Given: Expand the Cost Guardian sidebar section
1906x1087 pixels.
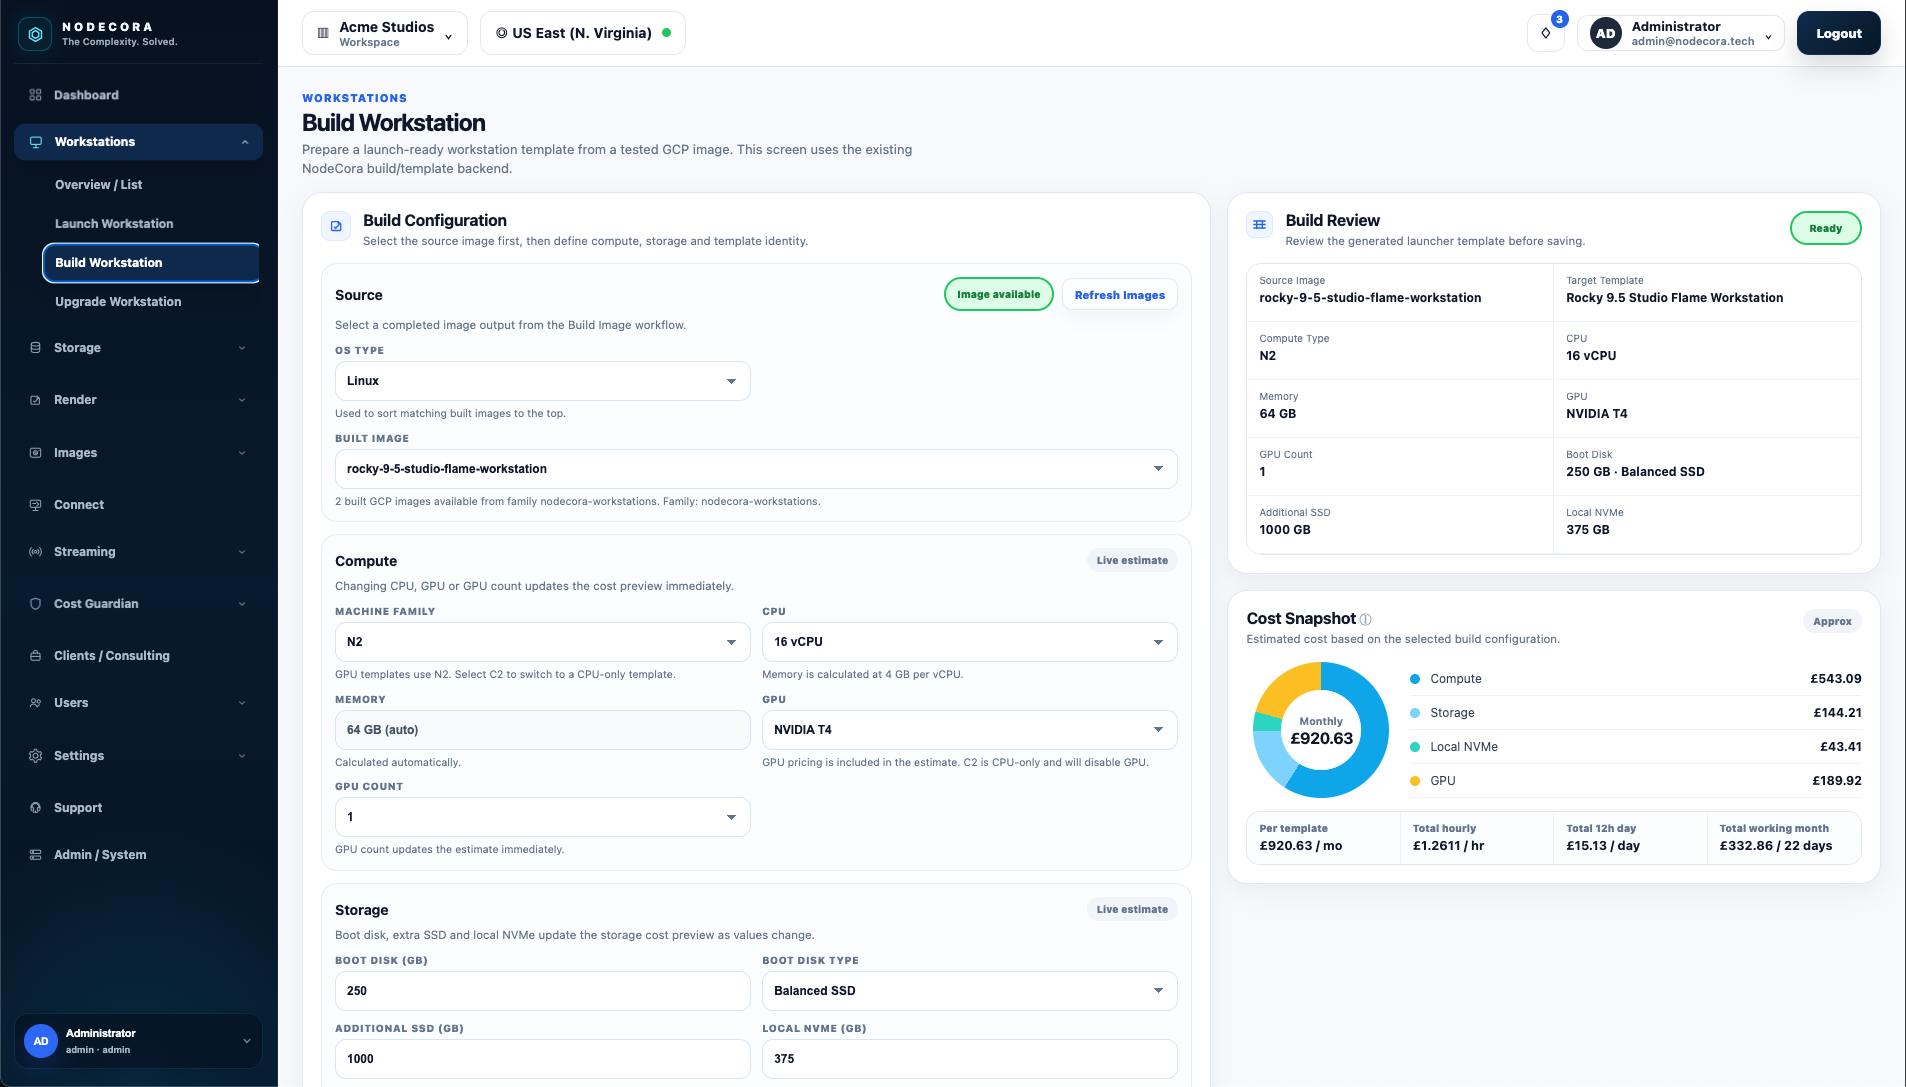Looking at the screenshot, I should coord(242,604).
